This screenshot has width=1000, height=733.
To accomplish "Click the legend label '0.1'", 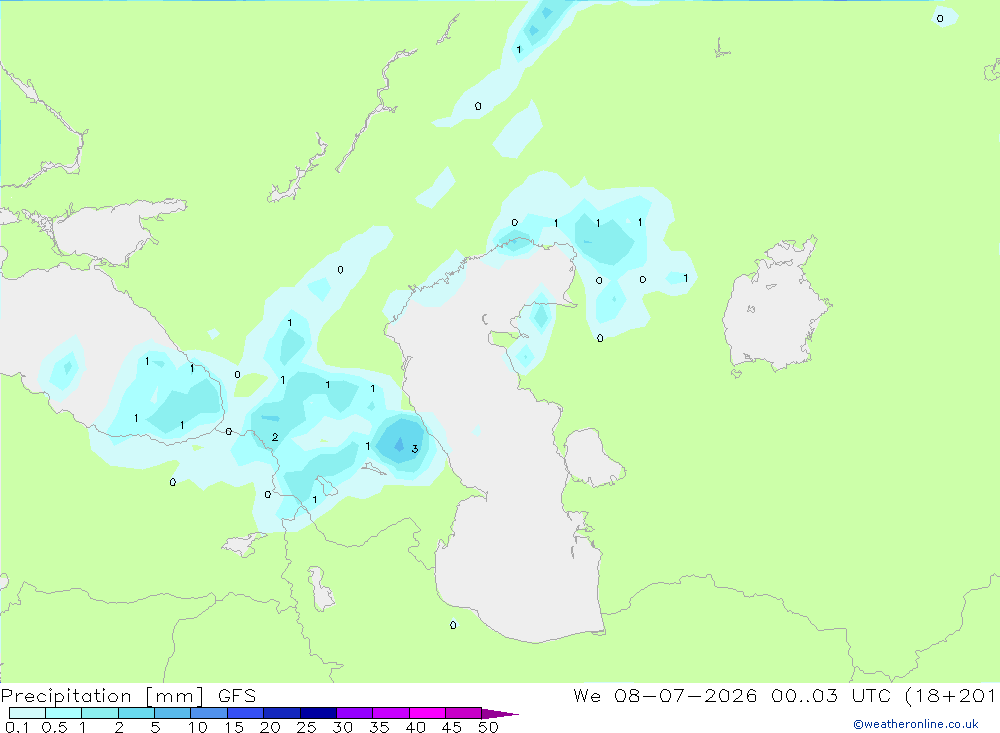I will pyautogui.click(x=17, y=727).
